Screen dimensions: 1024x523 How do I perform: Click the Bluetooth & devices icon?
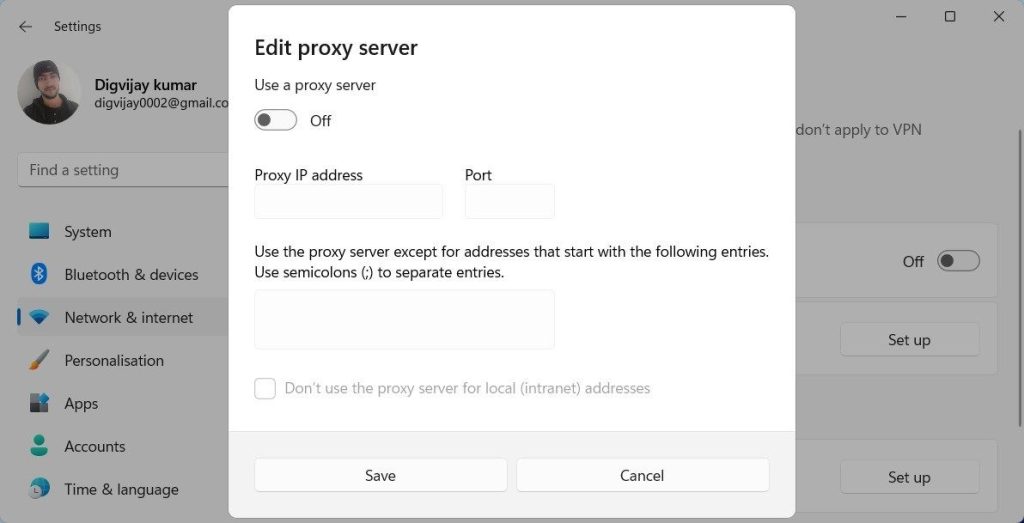(39, 274)
